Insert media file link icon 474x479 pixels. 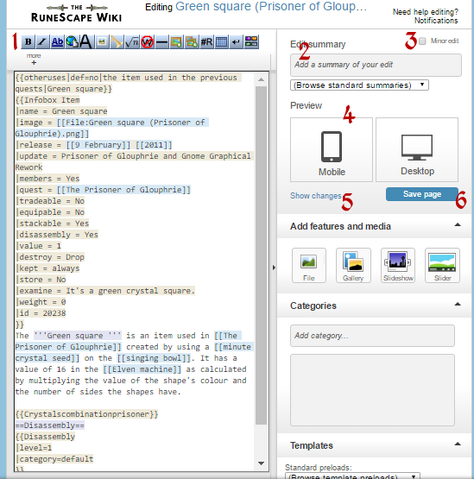pyautogui.click(x=117, y=42)
